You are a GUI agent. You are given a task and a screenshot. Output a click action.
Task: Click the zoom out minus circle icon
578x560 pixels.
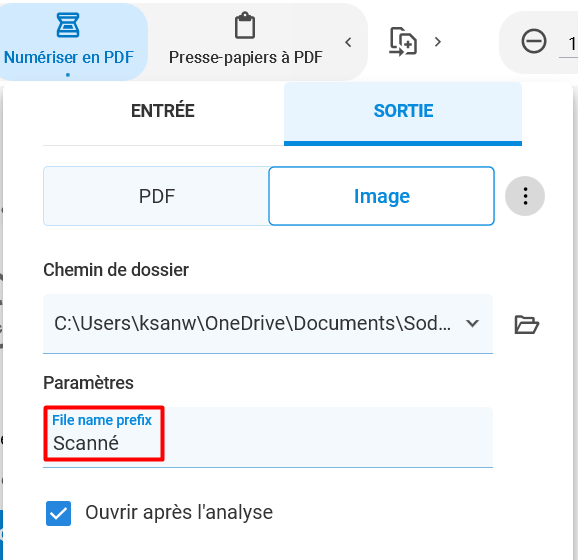point(534,41)
